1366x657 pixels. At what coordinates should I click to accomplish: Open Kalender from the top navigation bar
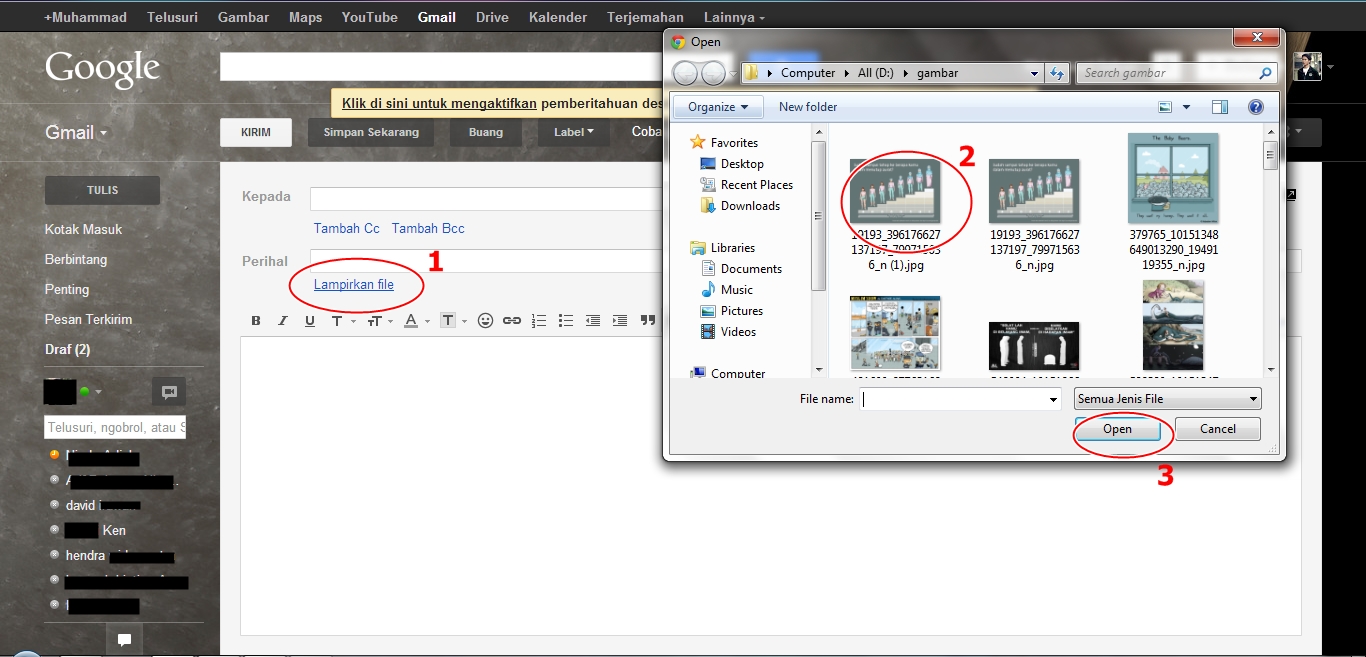(557, 16)
